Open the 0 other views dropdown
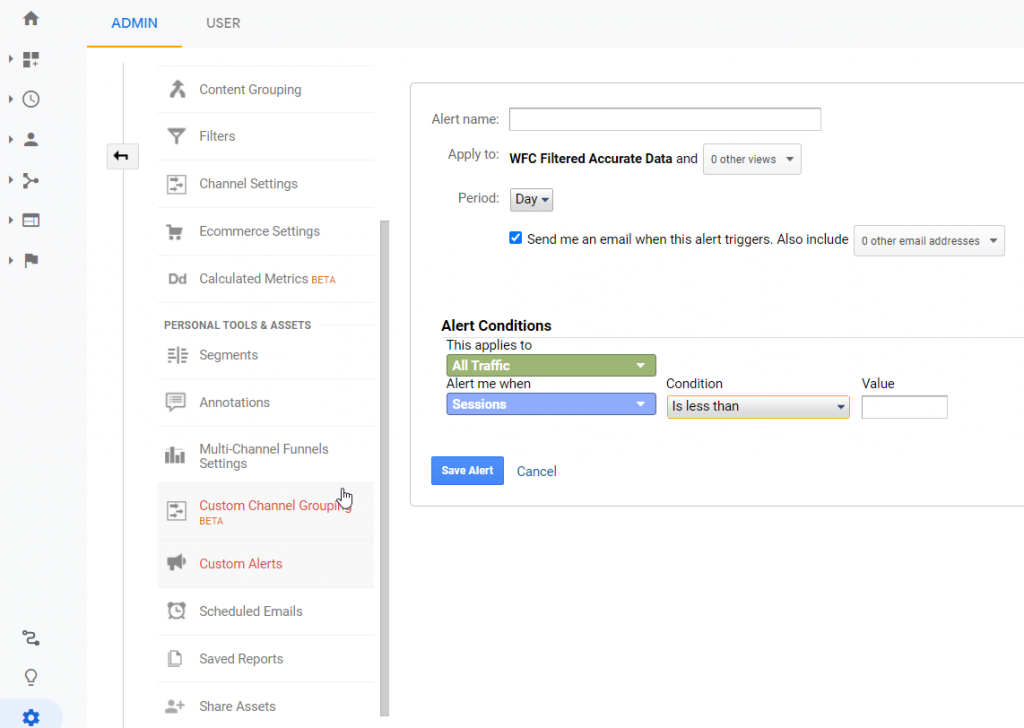The height and width of the screenshot is (728, 1024). pos(752,159)
